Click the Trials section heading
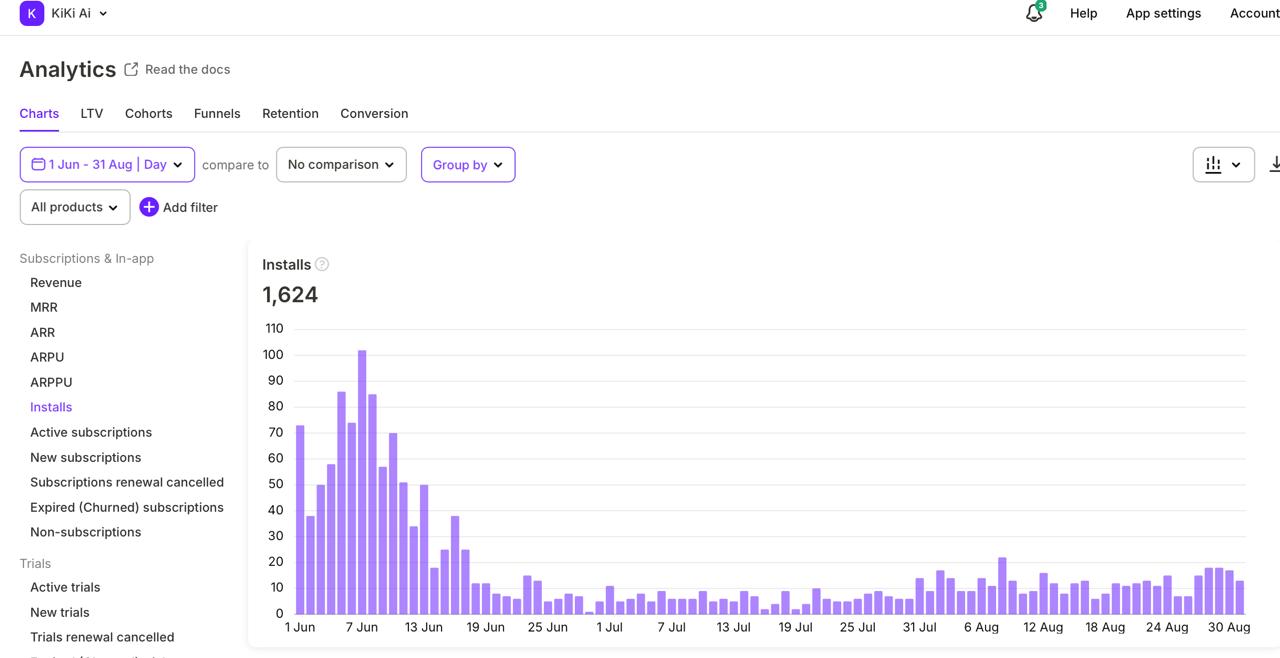This screenshot has width=1280, height=658. [35, 563]
